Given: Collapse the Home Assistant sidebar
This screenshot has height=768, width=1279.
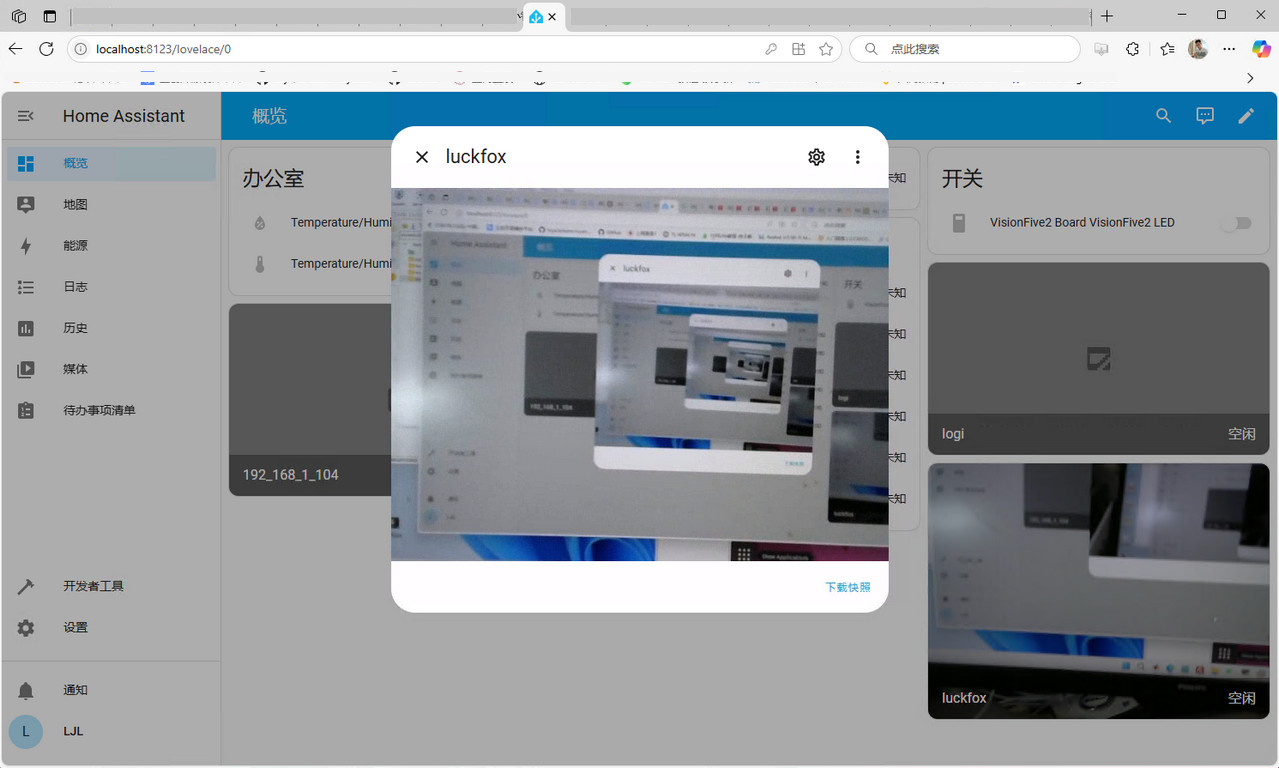Looking at the screenshot, I should coord(26,116).
